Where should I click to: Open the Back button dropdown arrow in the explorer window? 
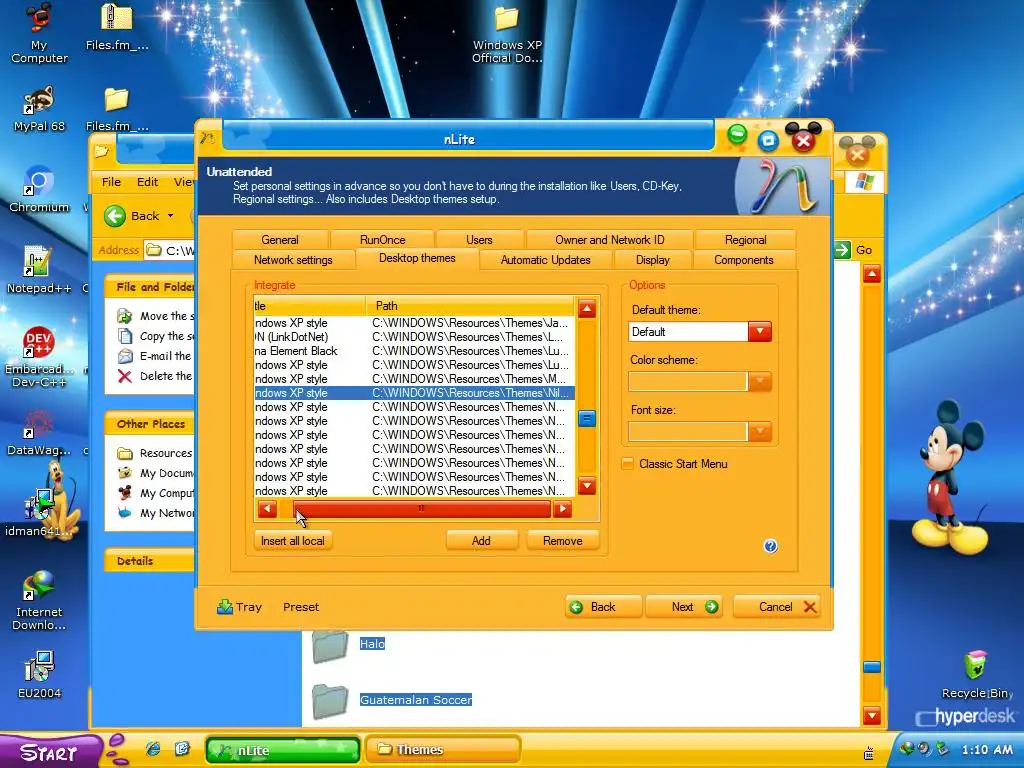point(170,216)
